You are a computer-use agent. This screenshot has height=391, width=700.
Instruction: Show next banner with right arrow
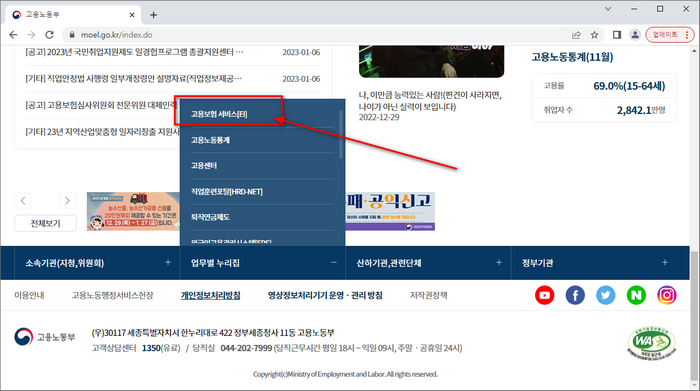coord(67,200)
